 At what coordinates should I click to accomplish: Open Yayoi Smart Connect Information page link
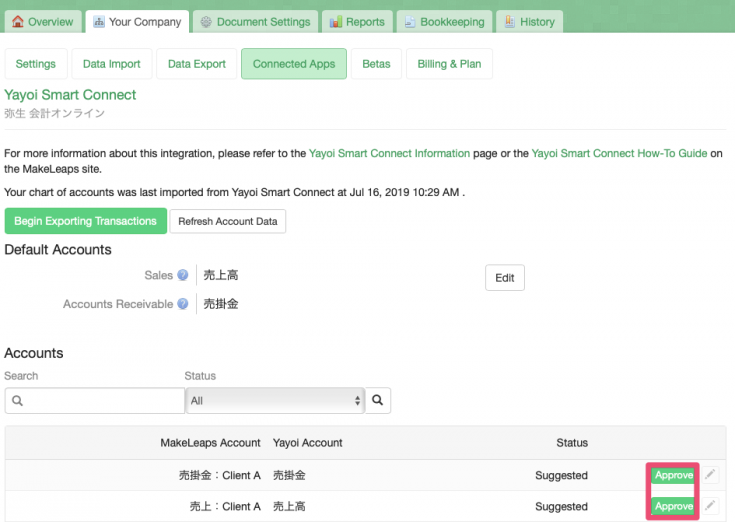[389, 153]
